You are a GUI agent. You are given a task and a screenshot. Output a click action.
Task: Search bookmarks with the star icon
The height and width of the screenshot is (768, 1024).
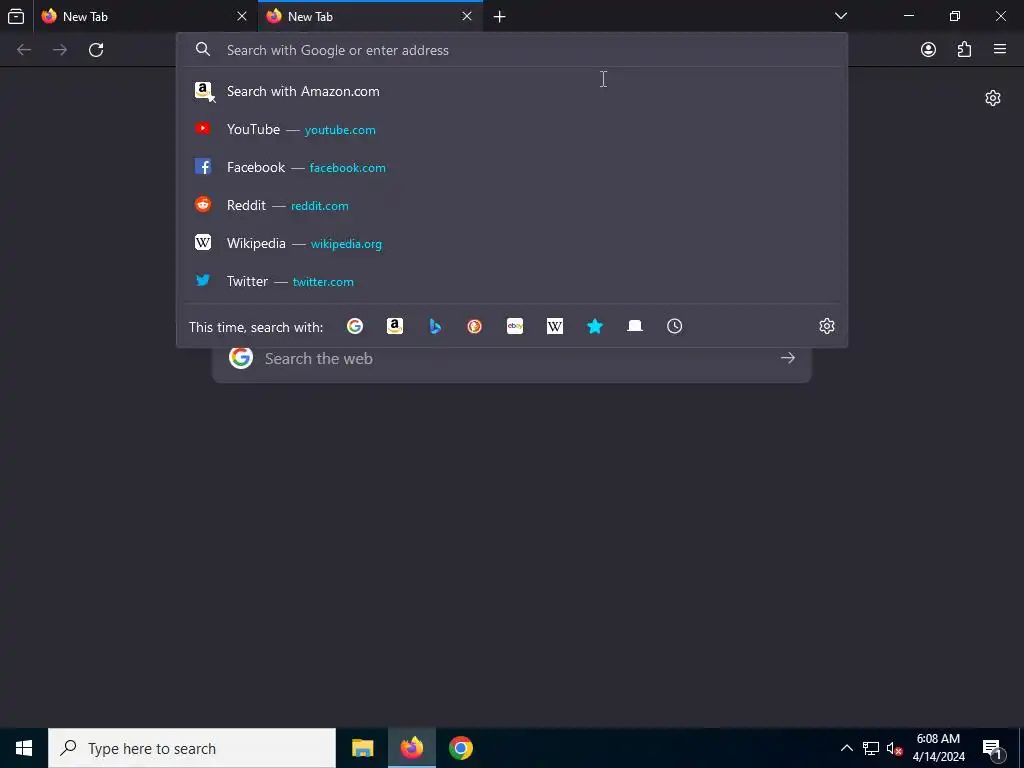pyautogui.click(x=595, y=326)
